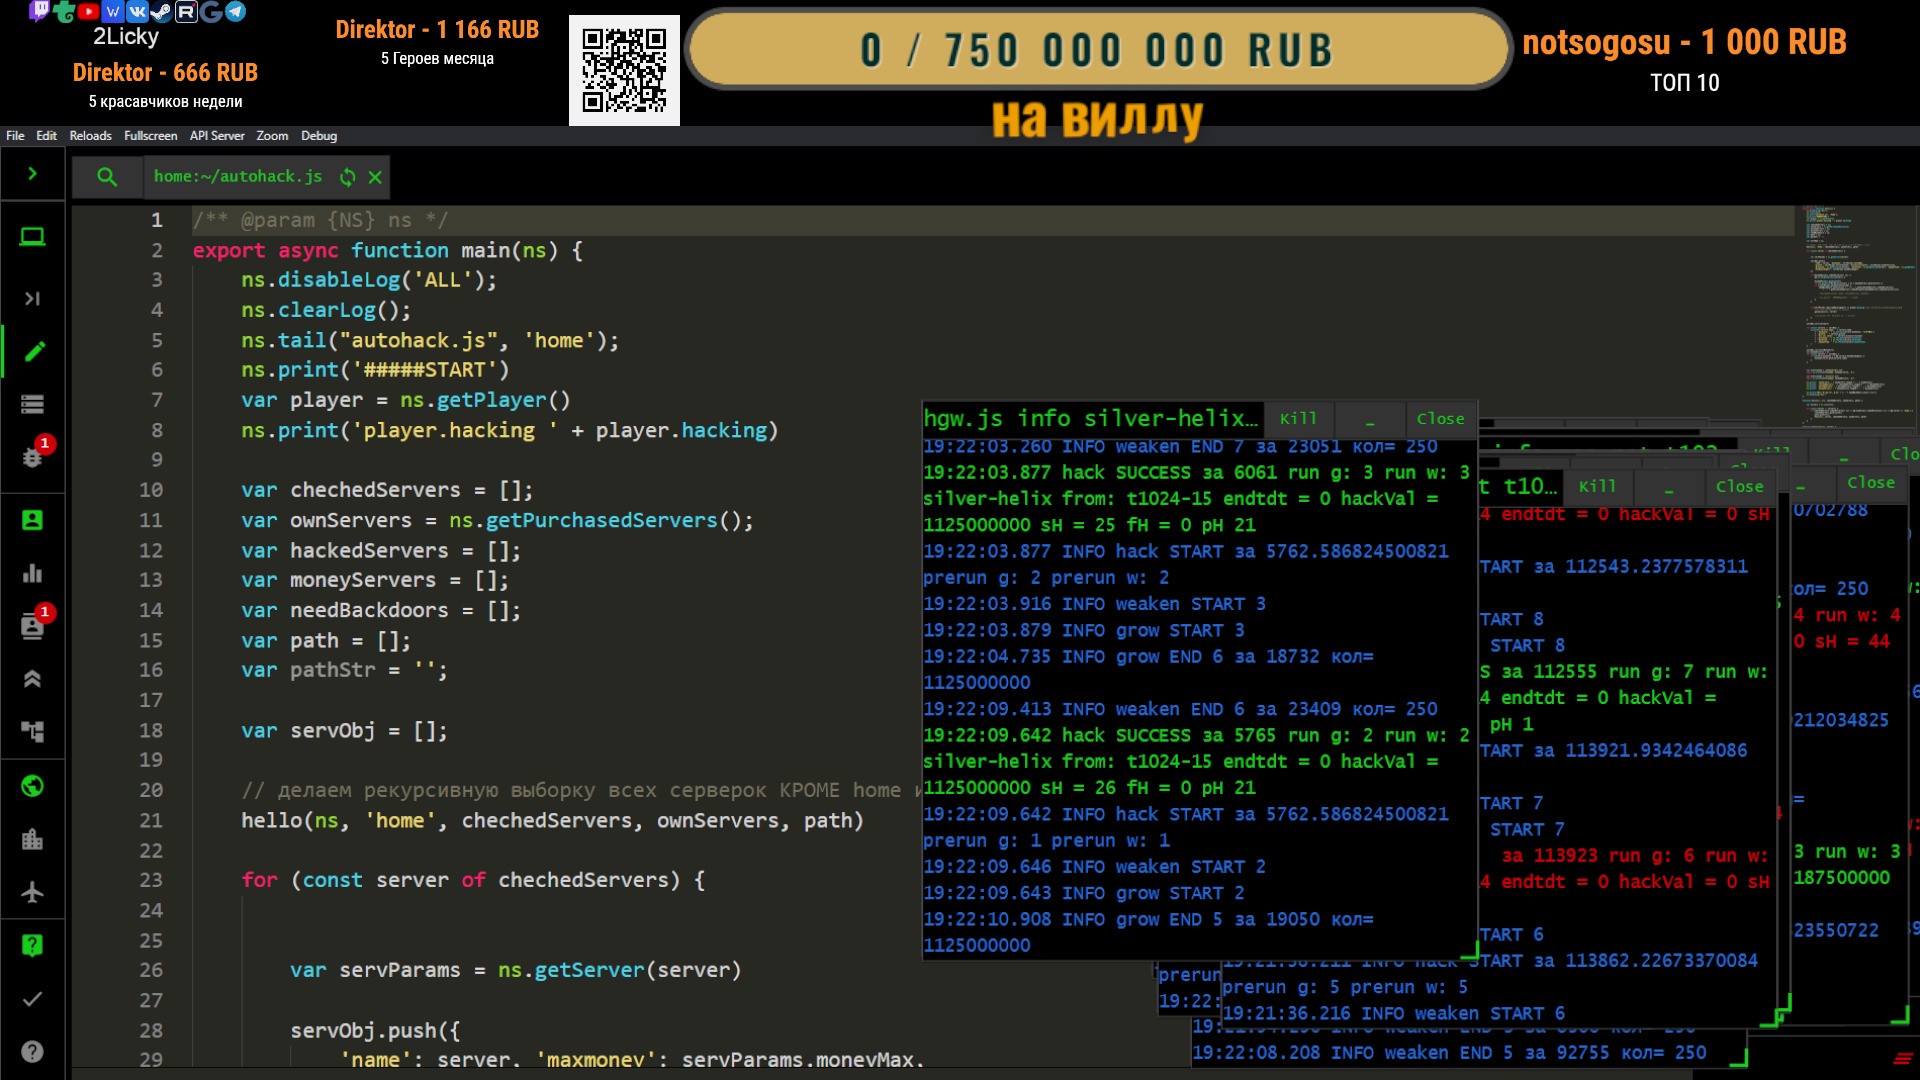Open the API Server menu
1920x1080 pixels.
[217, 136]
